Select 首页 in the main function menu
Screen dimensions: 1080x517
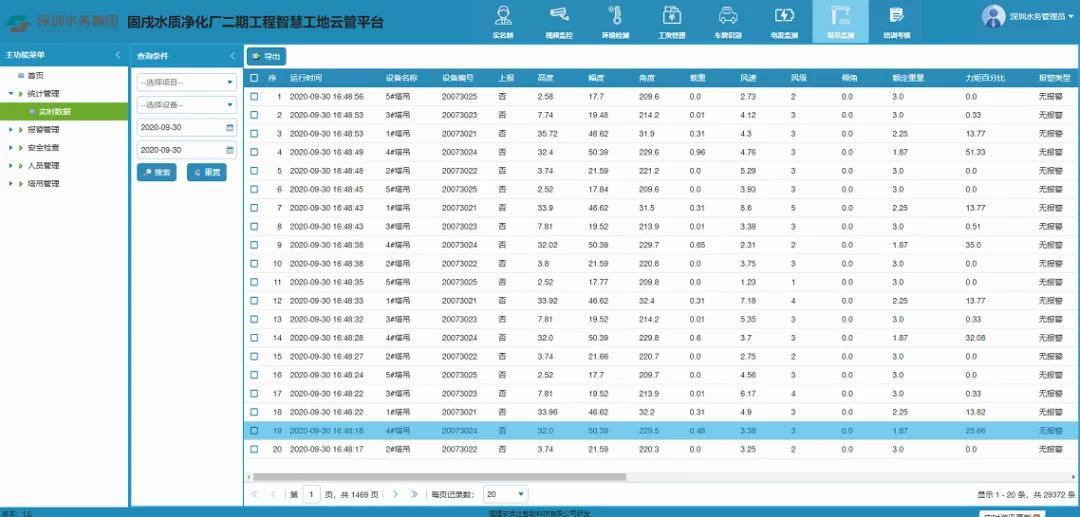pyautogui.click(x=35, y=76)
